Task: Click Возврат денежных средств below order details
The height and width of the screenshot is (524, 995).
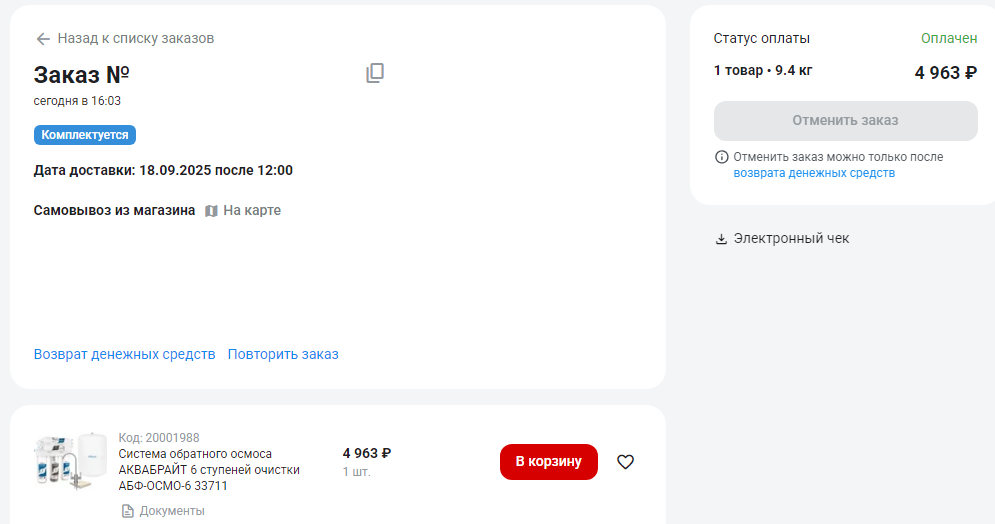Action: point(125,354)
